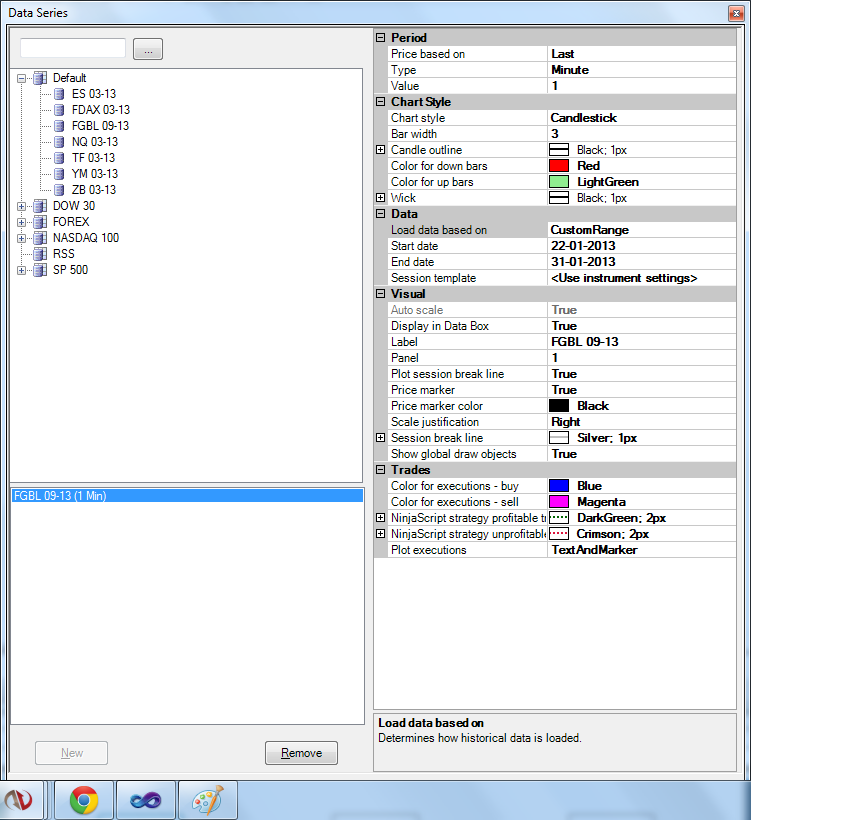This screenshot has height=820, width=846.
Task: Collapse the Trades property section
Action: coord(380,470)
